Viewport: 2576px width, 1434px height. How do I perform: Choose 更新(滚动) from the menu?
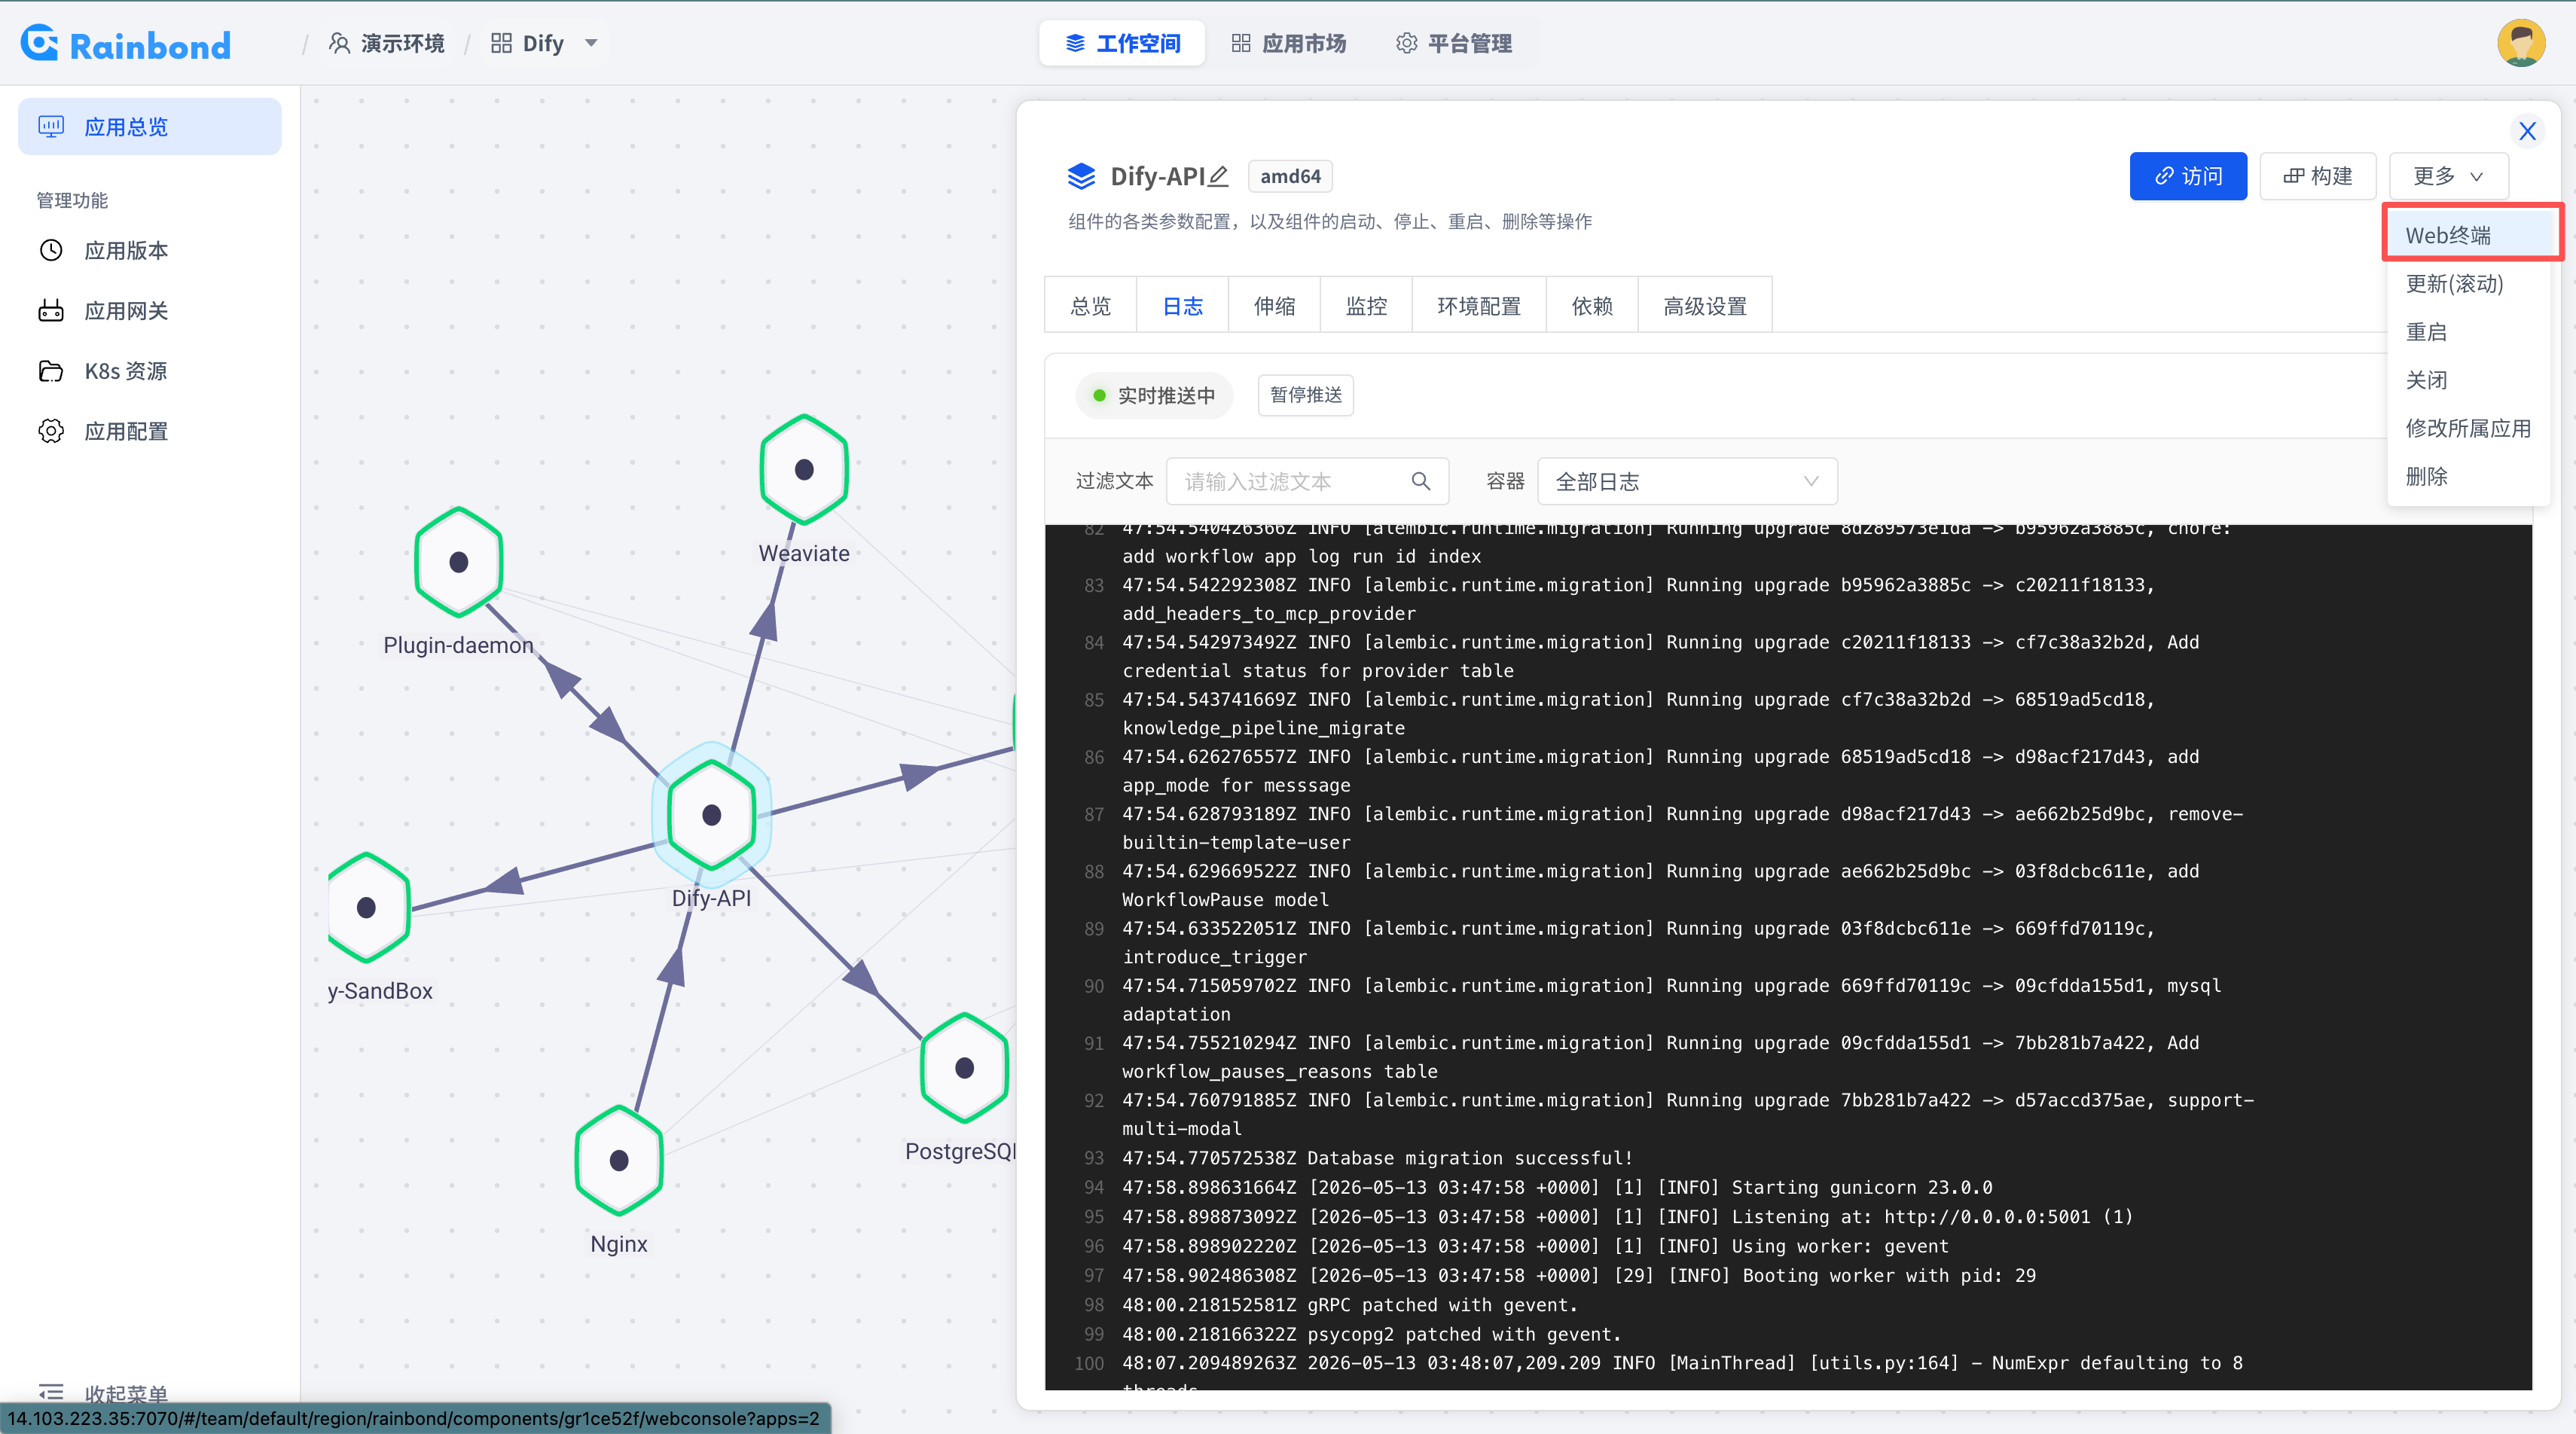[2470, 283]
